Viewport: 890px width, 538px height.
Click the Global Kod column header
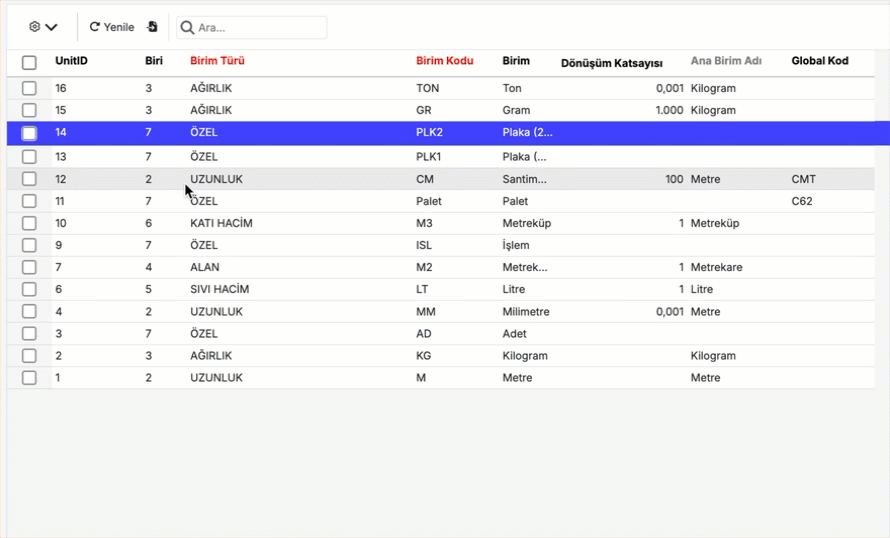tap(819, 61)
